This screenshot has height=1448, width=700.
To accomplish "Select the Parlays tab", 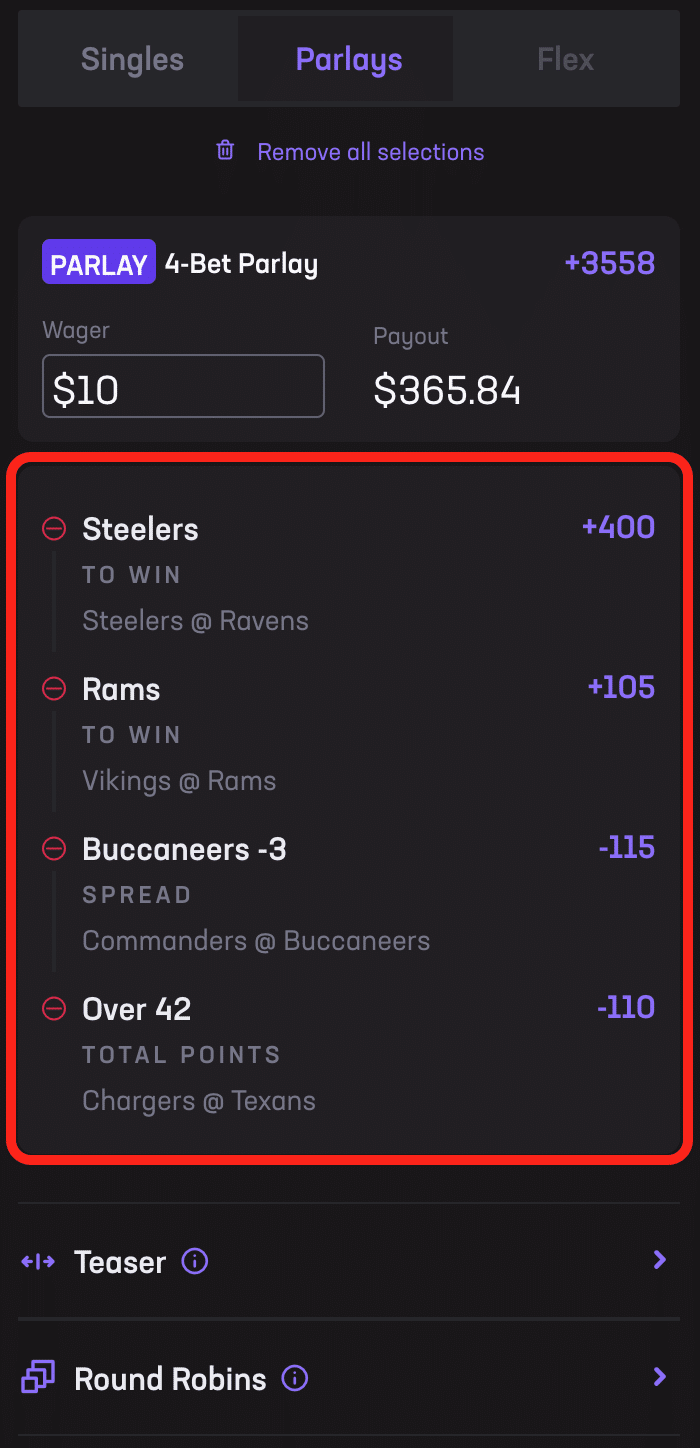I will click(x=349, y=60).
